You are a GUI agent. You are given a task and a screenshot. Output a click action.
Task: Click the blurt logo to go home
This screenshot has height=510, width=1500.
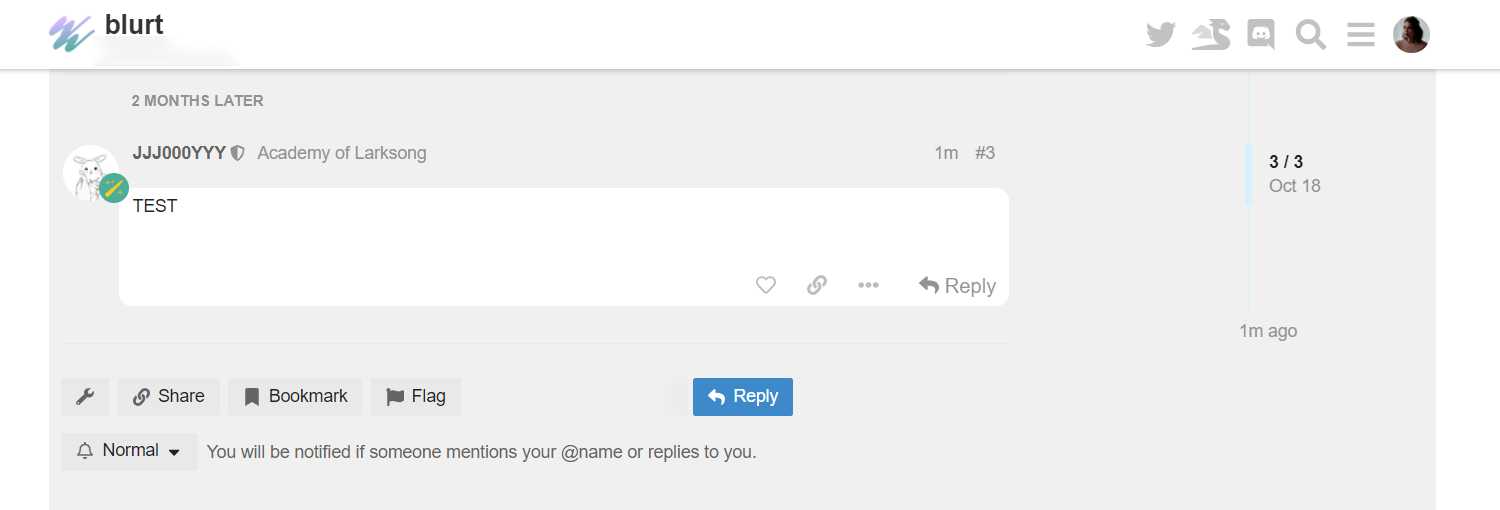(x=106, y=30)
